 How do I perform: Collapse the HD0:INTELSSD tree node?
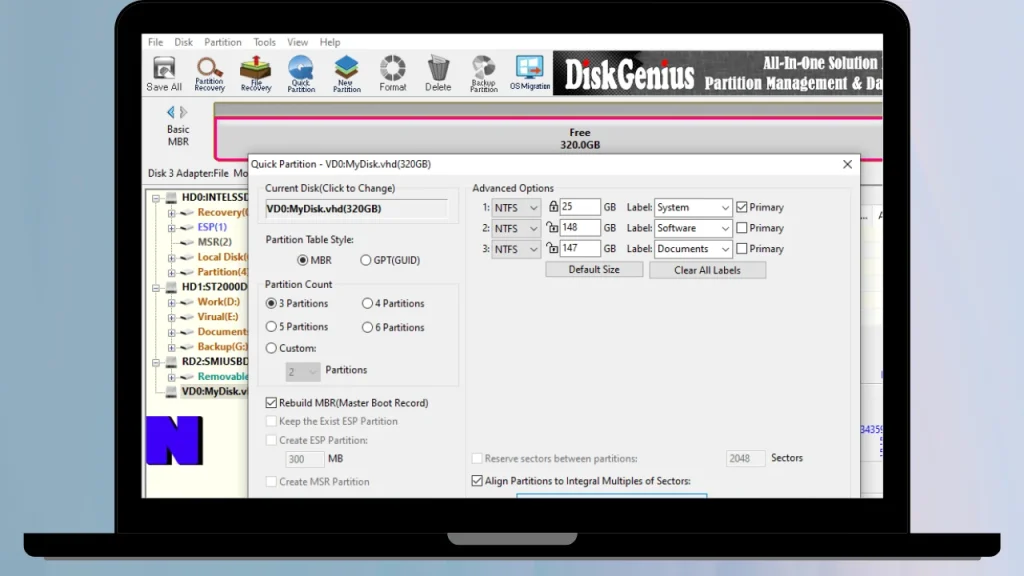pyautogui.click(x=156, y=198)
